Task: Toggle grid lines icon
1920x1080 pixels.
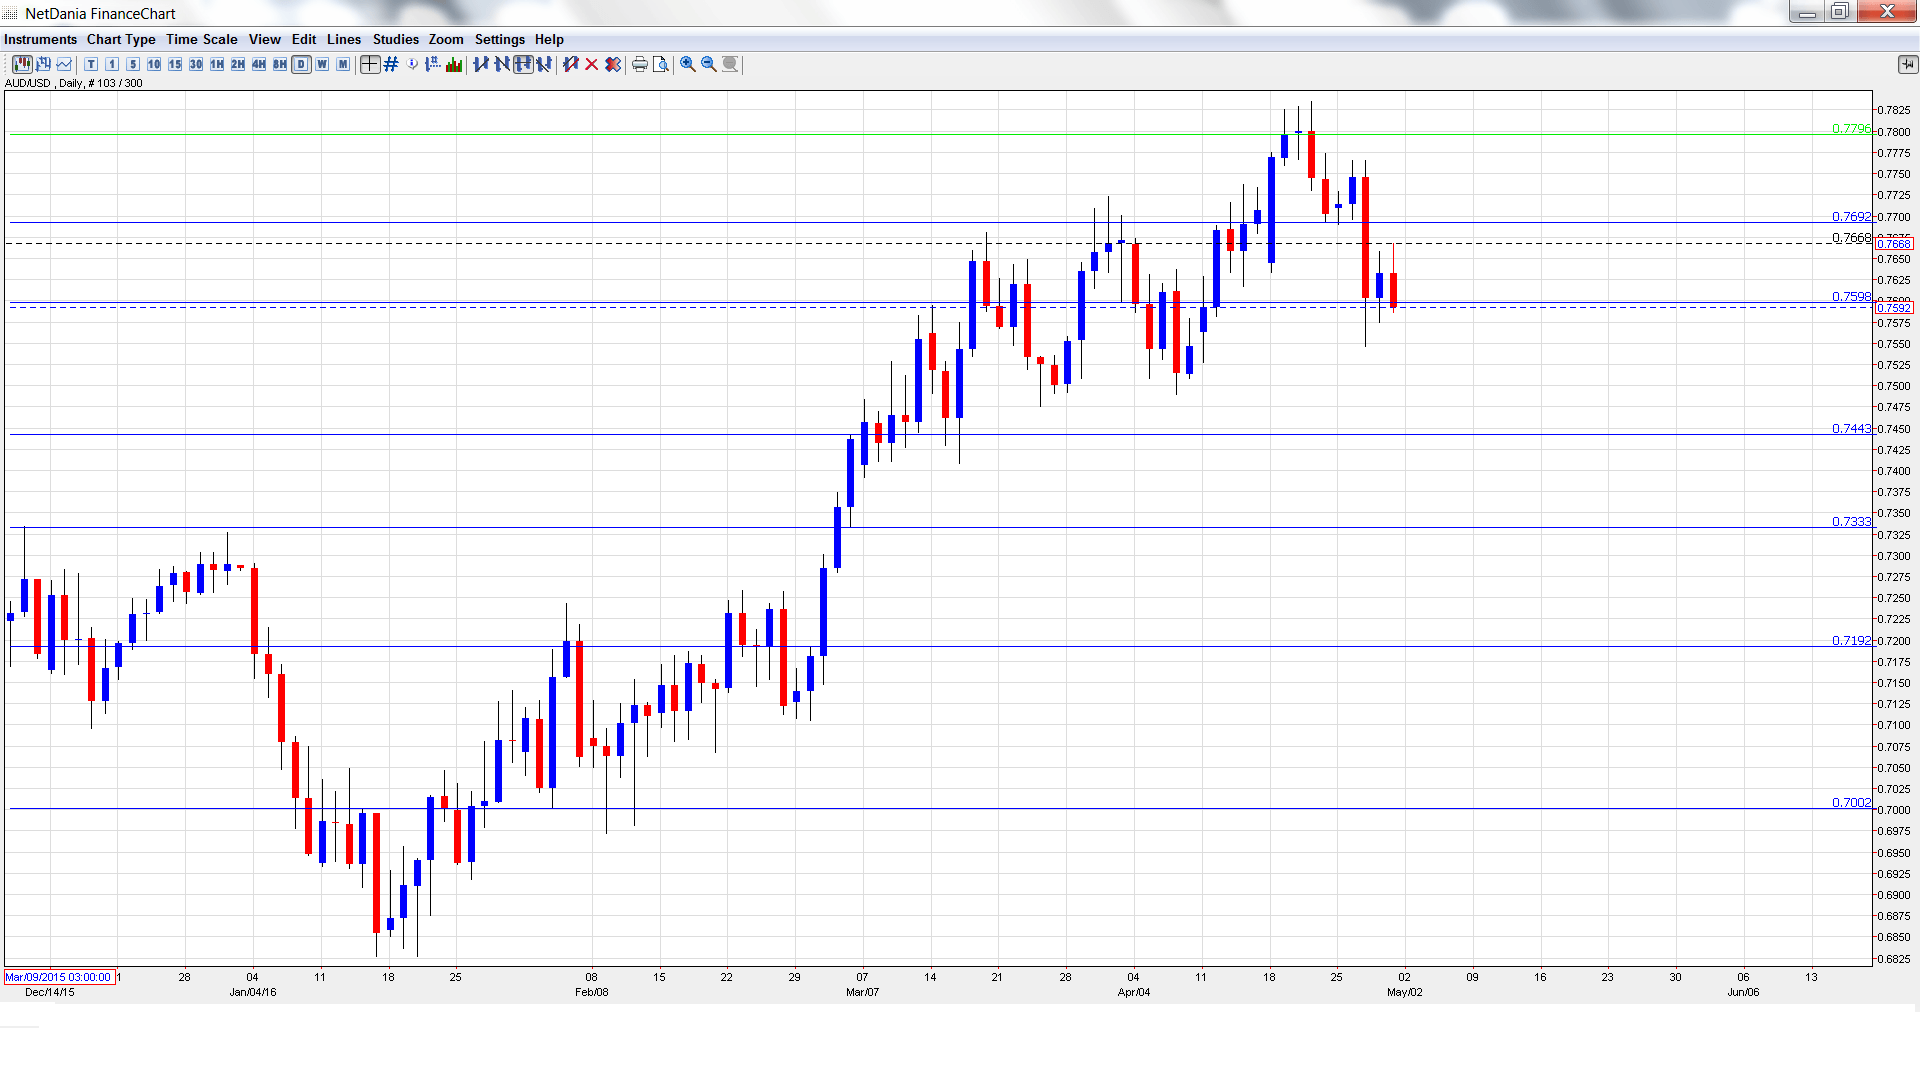Action: click(391, 64)
